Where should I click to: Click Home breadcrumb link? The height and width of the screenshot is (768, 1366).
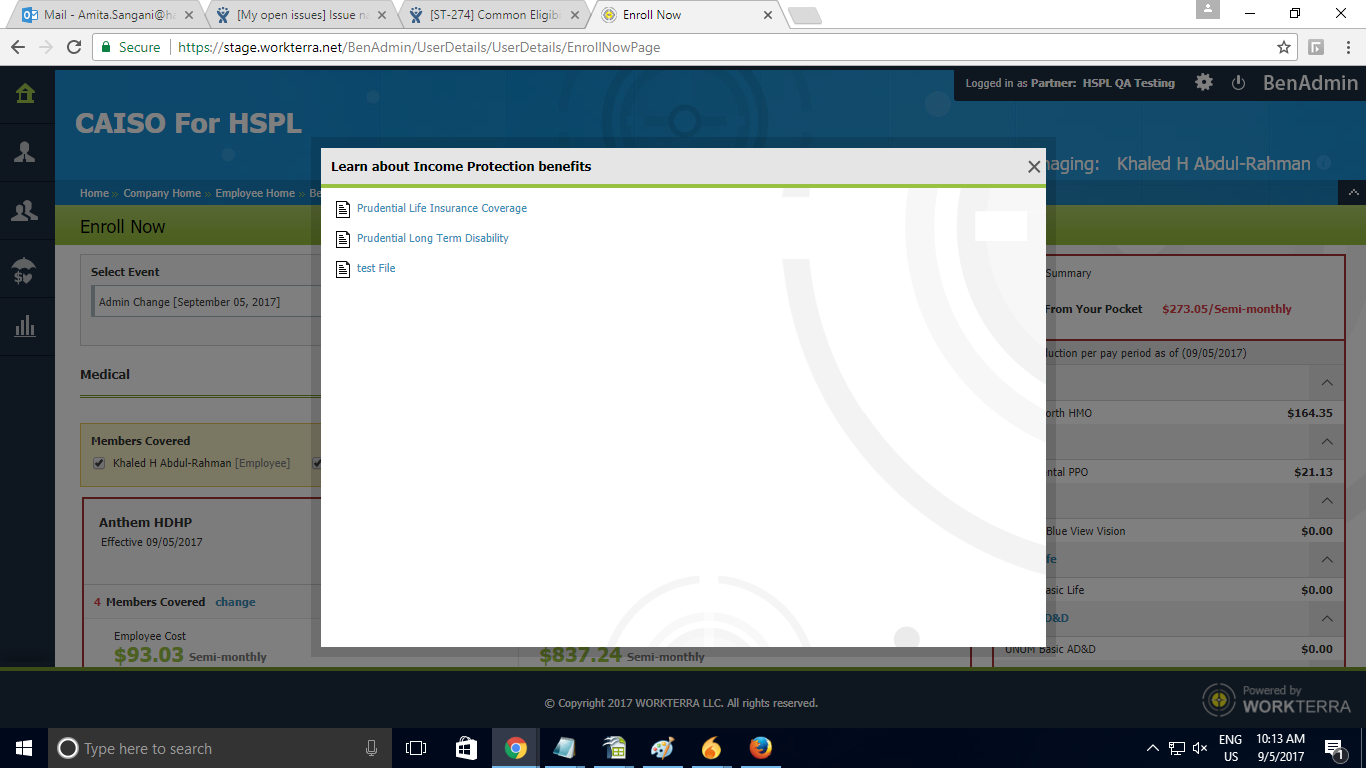click(x=94, y=193)
